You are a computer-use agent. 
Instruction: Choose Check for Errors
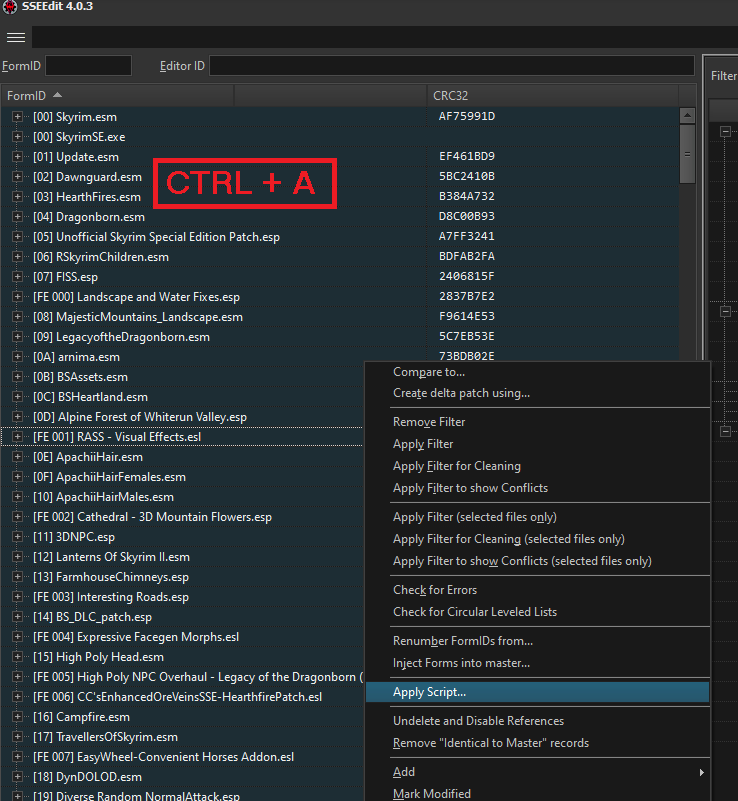(x=538, y=590)
